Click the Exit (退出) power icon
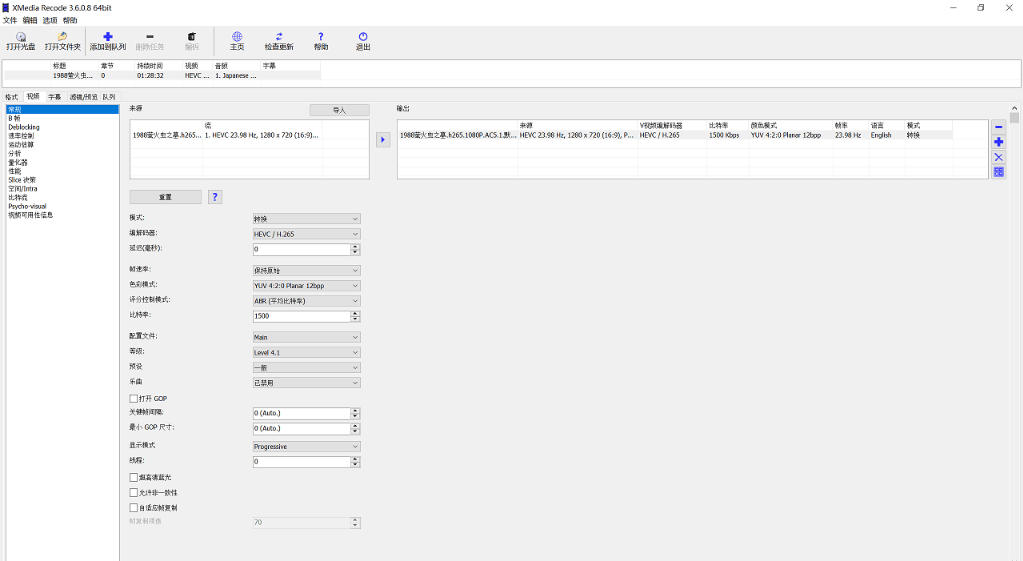This screenshot has width=1023, height=561. click(x=363, y=37)
